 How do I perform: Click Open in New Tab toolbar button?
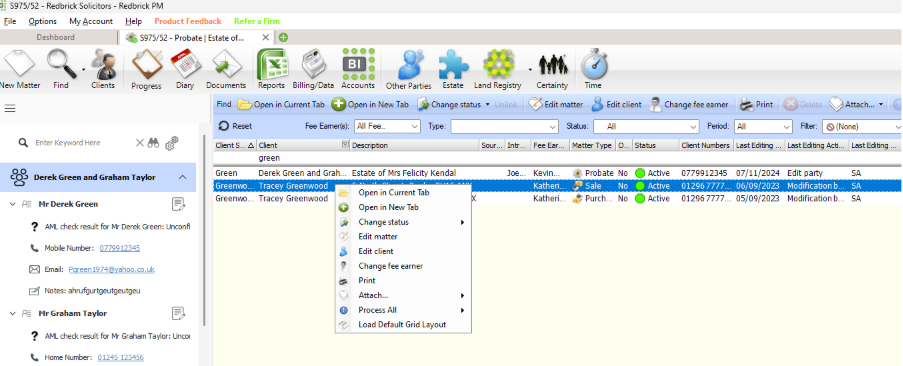[x=371, y=105]
